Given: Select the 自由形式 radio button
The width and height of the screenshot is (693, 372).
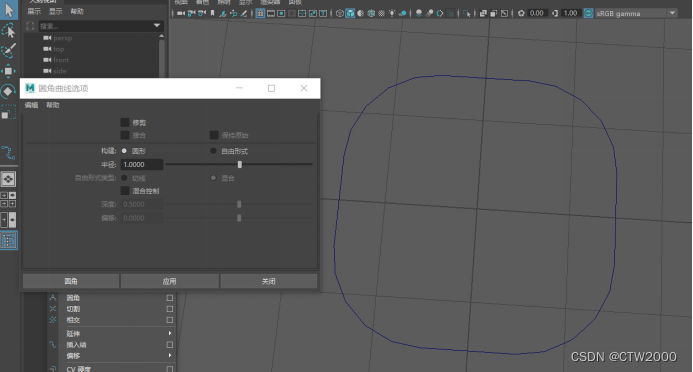Looking at the screenshot, I should 213,151.
